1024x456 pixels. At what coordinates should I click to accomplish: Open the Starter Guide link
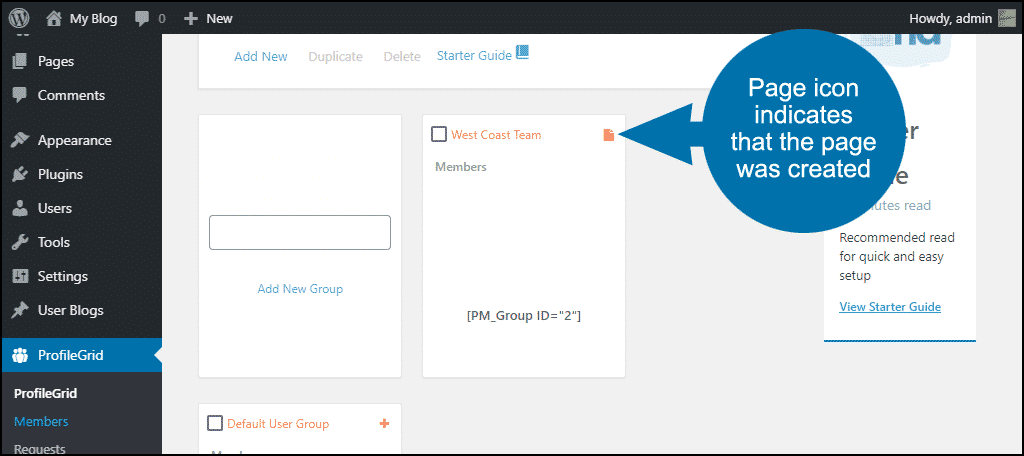click(474, 56)
